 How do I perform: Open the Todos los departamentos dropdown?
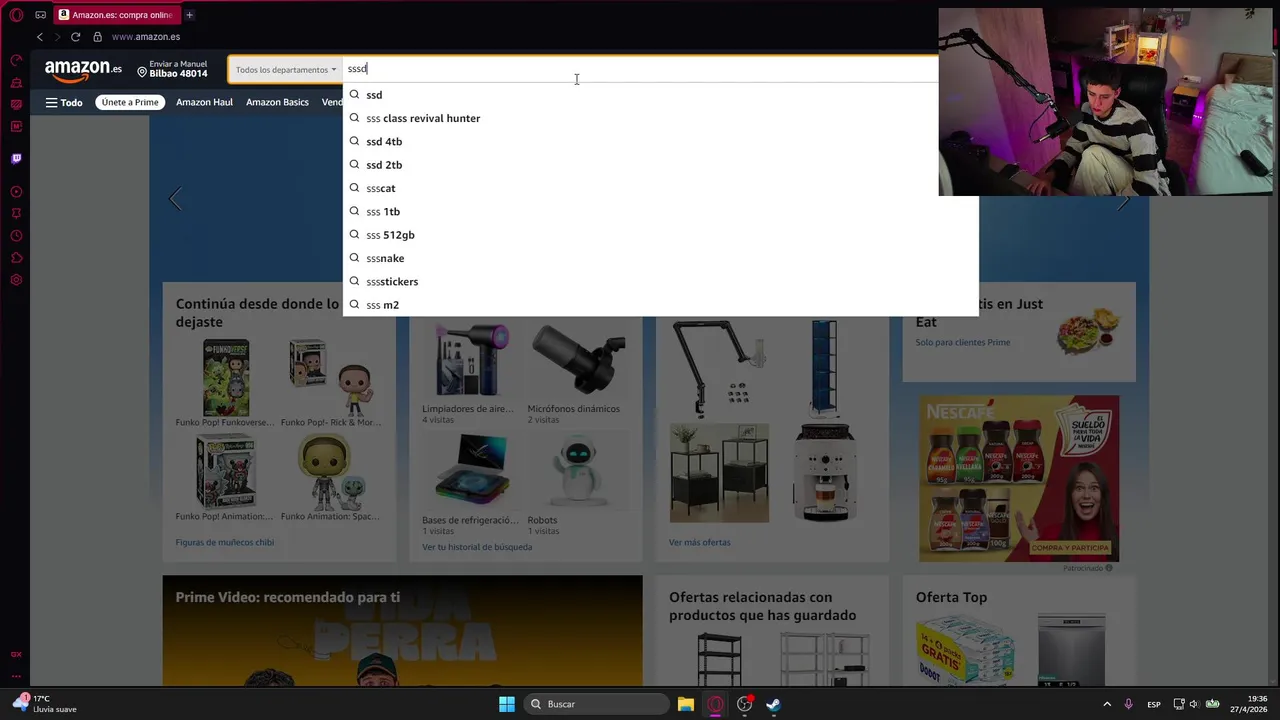click(x=285, y=69)
